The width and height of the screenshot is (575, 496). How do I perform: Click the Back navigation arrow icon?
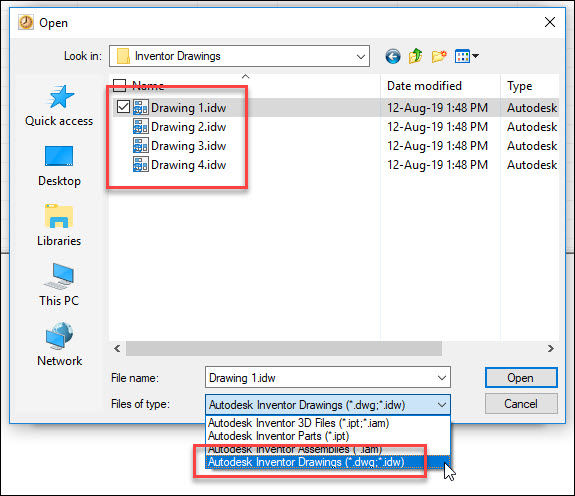click(x=393, y=56)
